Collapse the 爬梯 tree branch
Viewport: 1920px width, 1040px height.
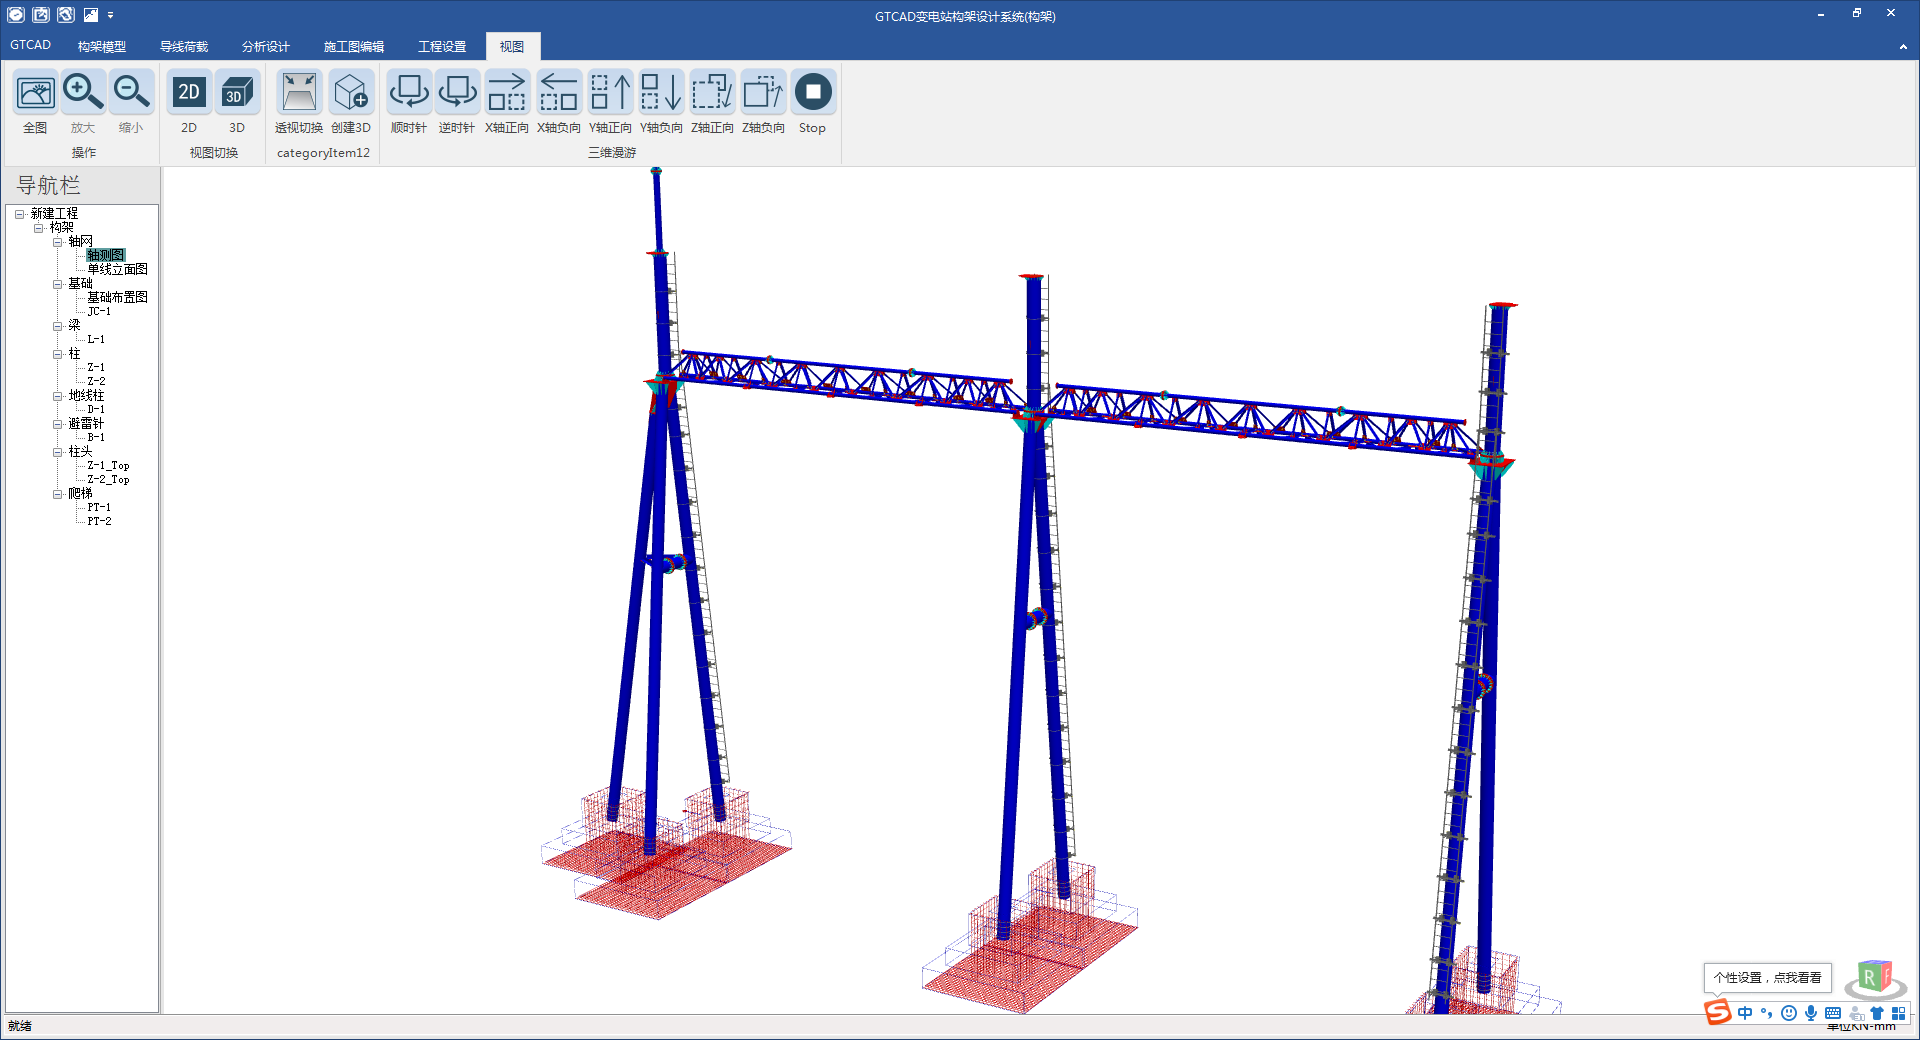(57, 494)
